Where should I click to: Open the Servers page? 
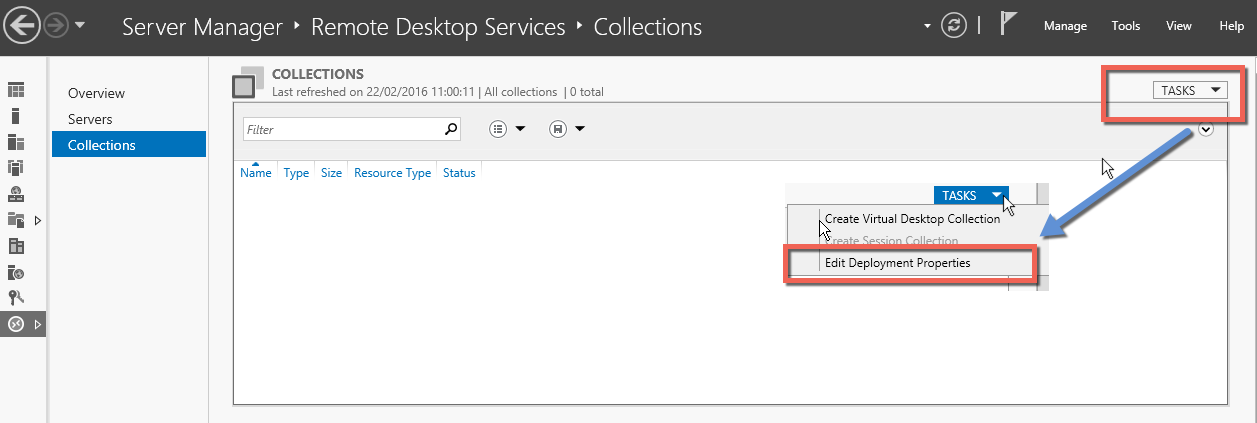pyautogui.click(x=90, y=119)
